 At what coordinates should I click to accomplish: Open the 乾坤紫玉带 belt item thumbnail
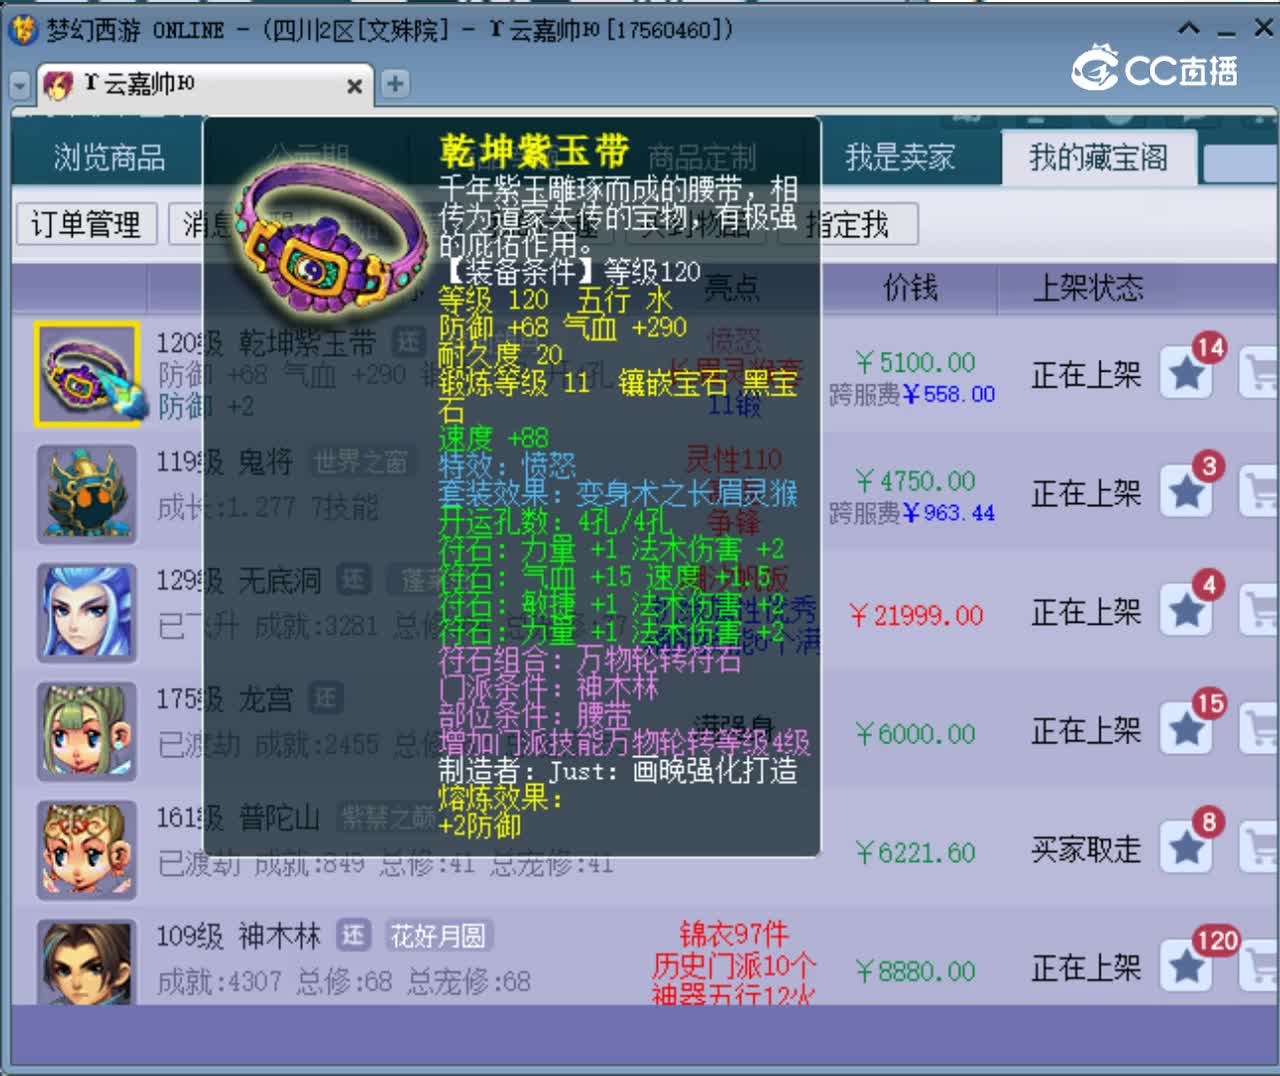click(x=86, y=374)
